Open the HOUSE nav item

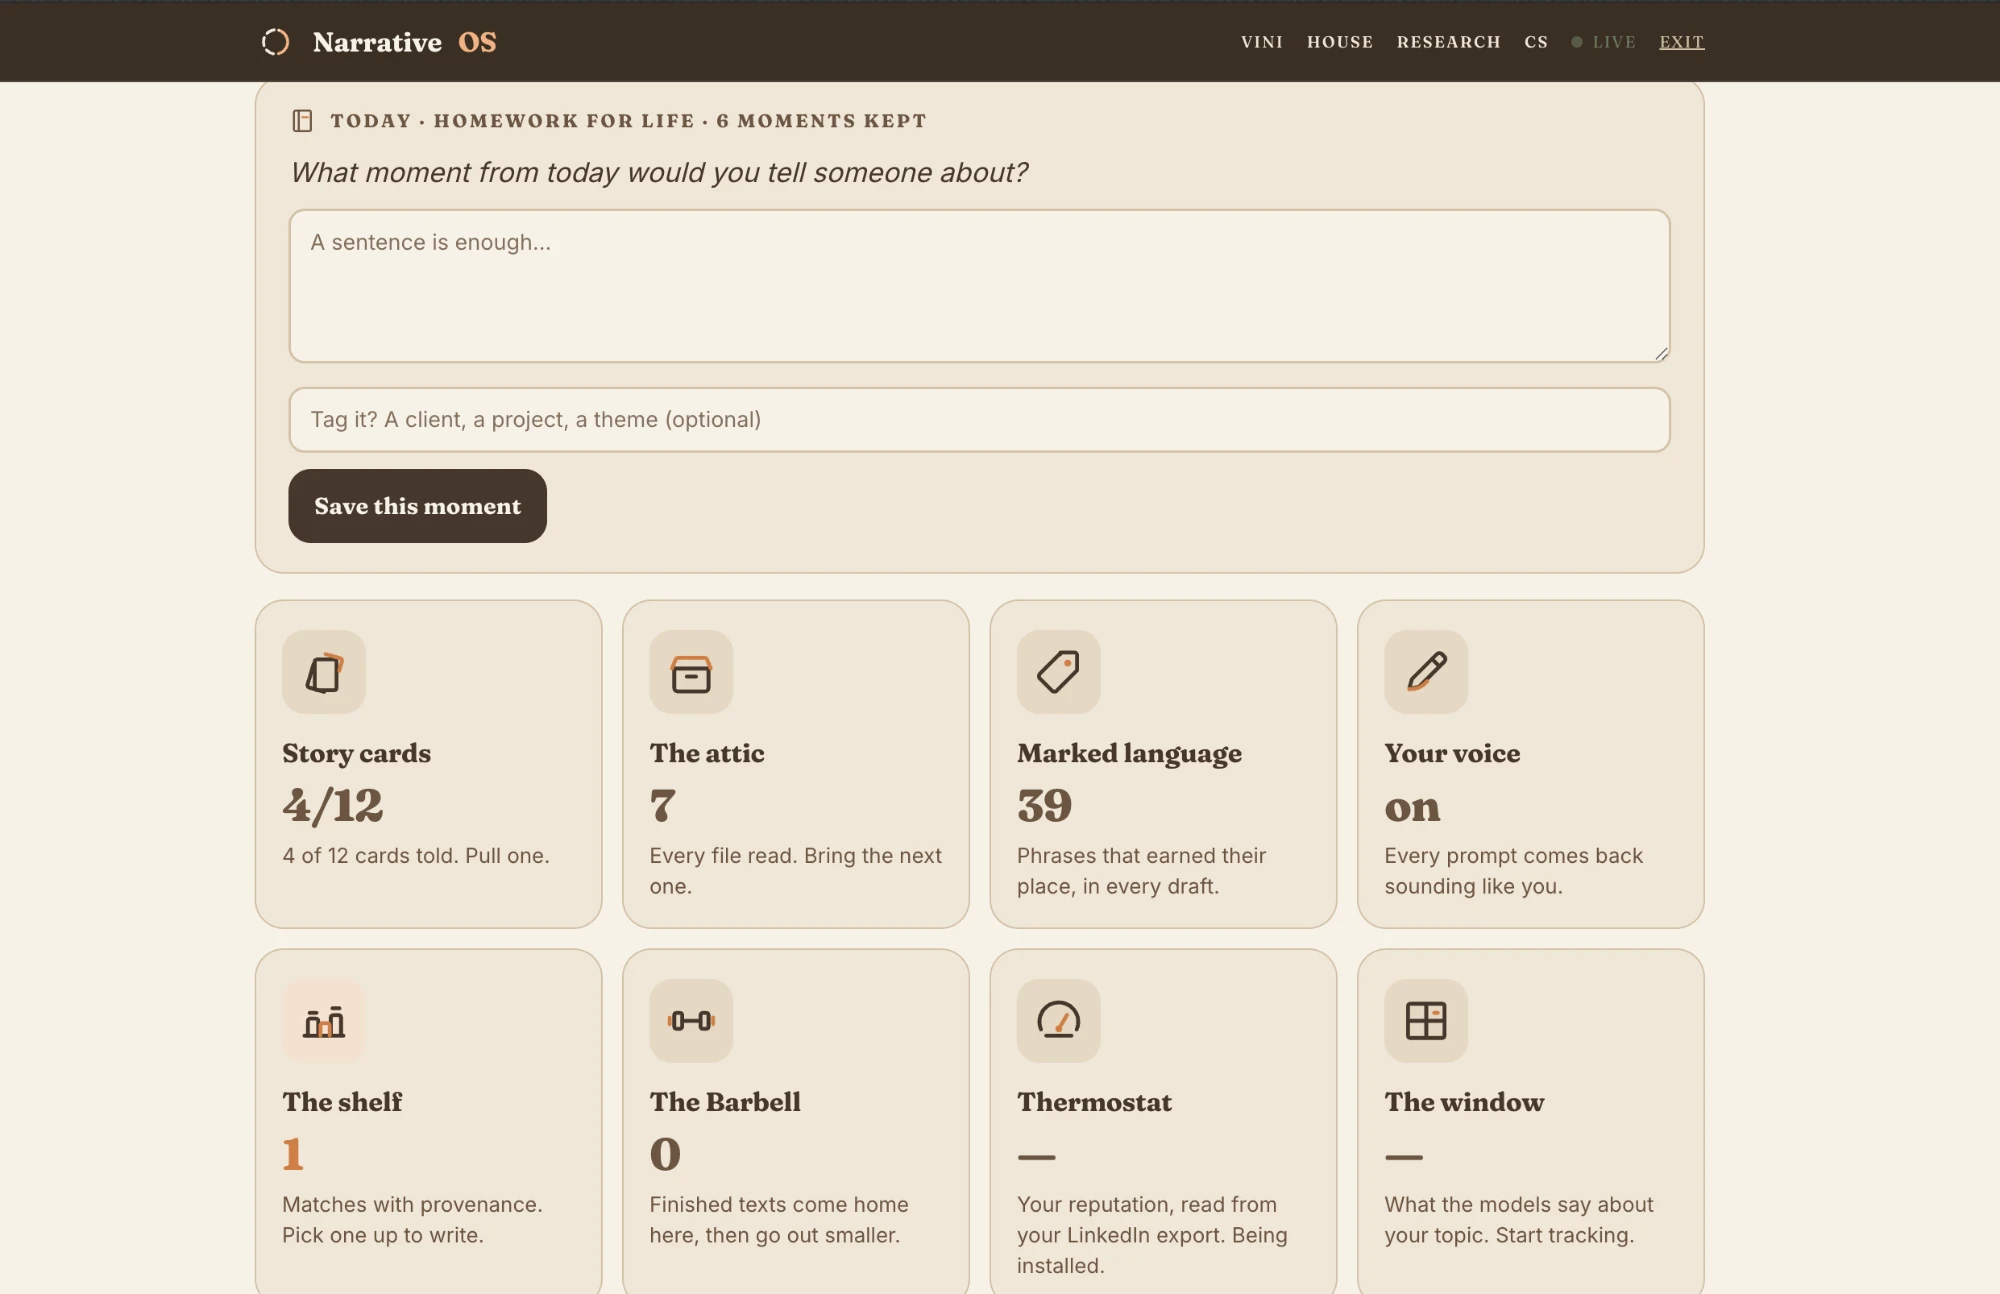[1340, 42]
